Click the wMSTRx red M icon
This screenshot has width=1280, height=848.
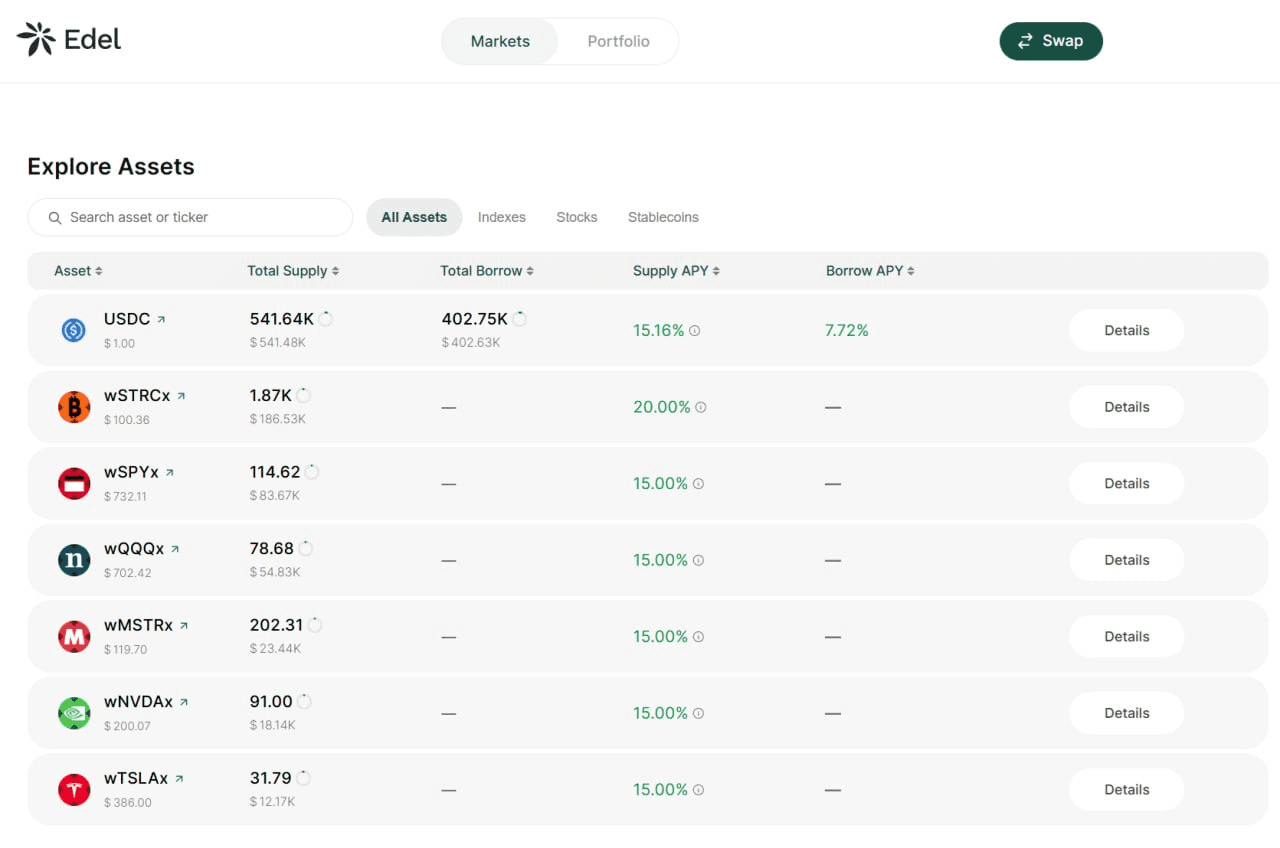pos(74,637)
